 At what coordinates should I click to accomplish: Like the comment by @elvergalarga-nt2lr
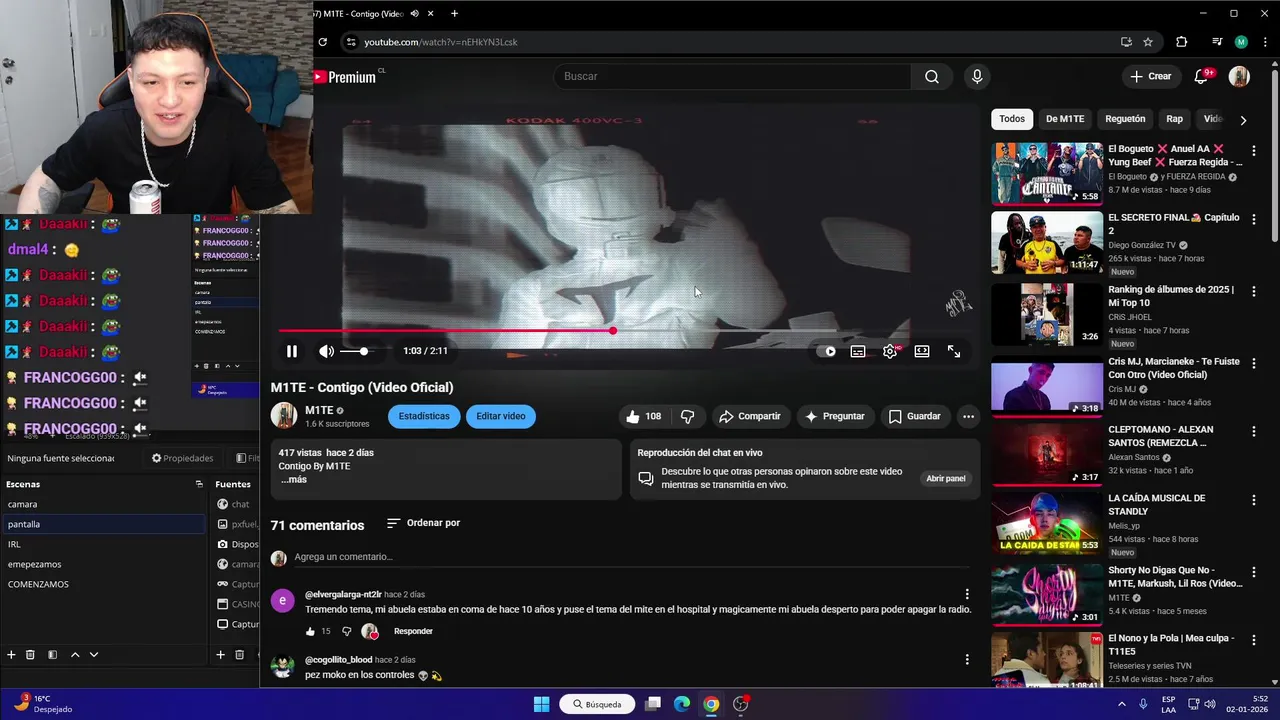point(311,631)
